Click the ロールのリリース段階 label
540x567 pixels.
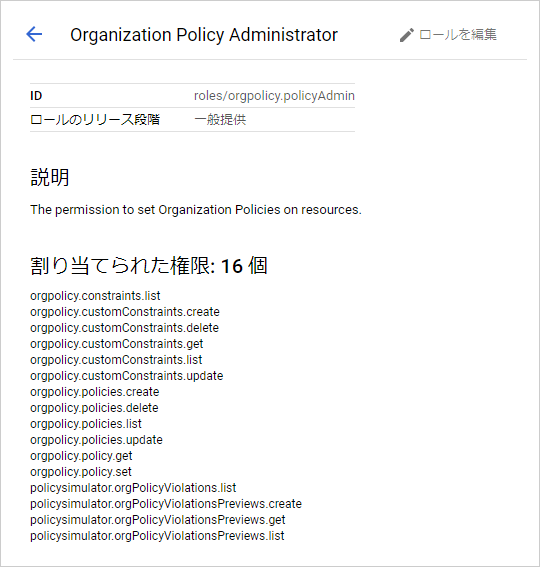(95, 120)
